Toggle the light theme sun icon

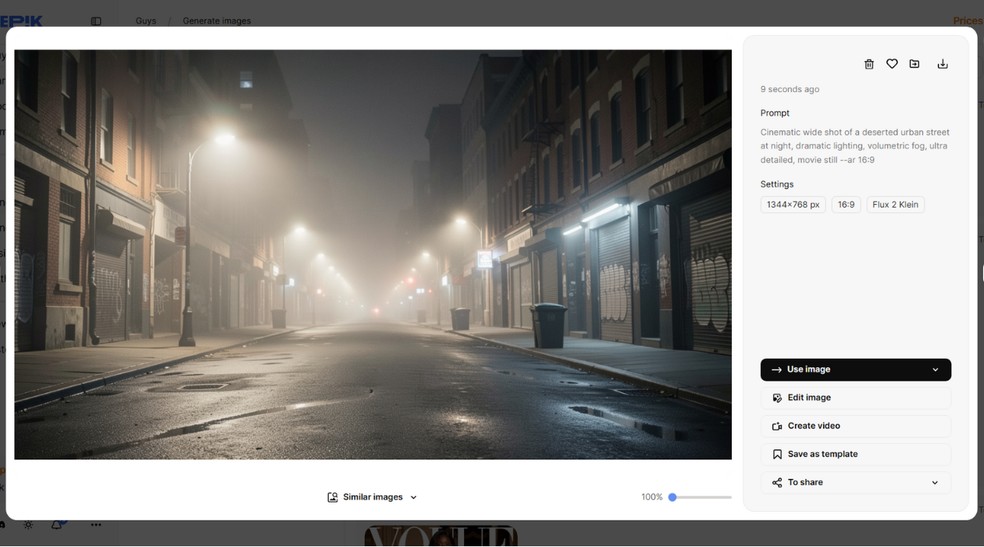tap(28, 525)
